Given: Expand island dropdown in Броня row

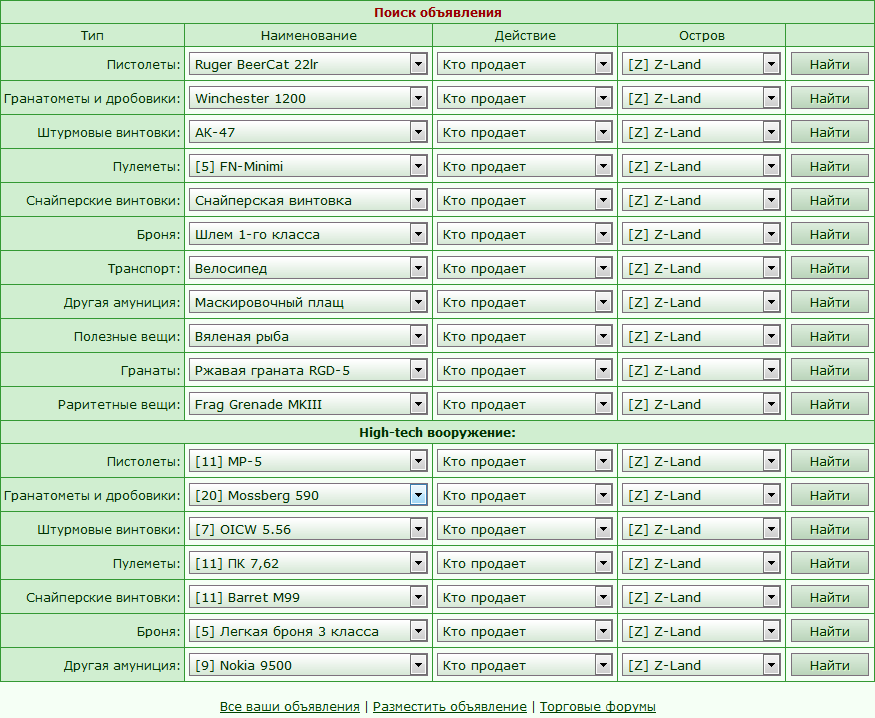Looking at the screenshot, I should coord(701,235).
